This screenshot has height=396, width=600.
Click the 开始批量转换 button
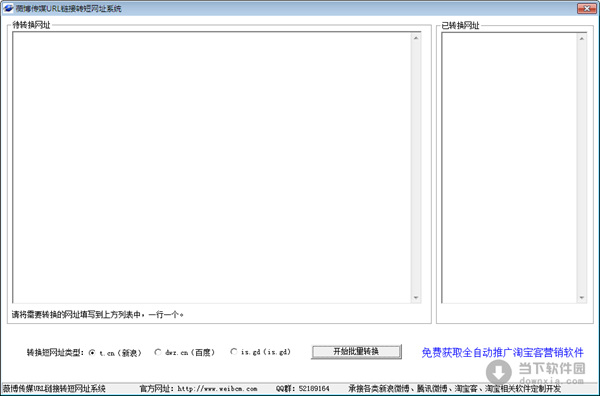(x=356, y=352)
